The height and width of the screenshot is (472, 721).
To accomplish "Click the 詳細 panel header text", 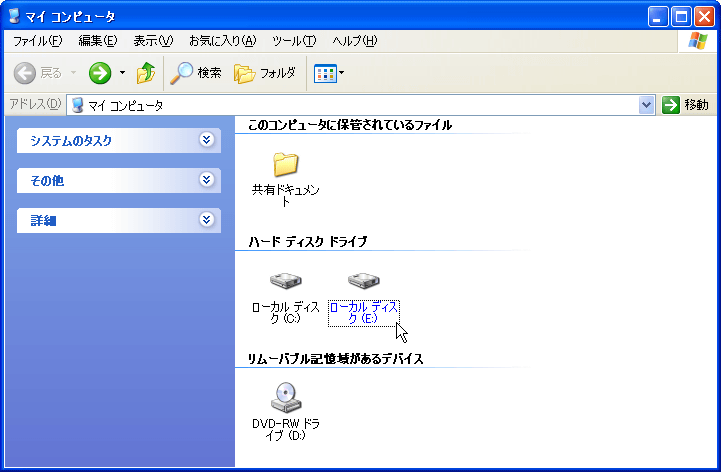I will (43, 221).
